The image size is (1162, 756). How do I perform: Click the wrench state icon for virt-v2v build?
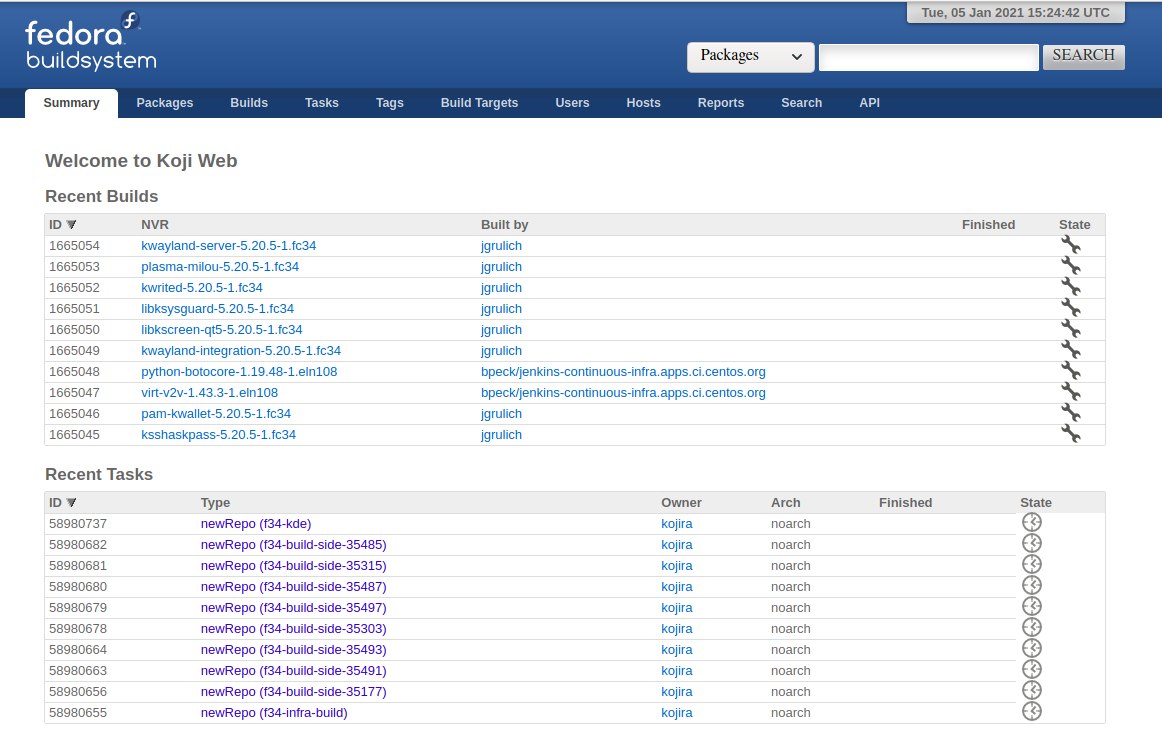(1070, 391)
